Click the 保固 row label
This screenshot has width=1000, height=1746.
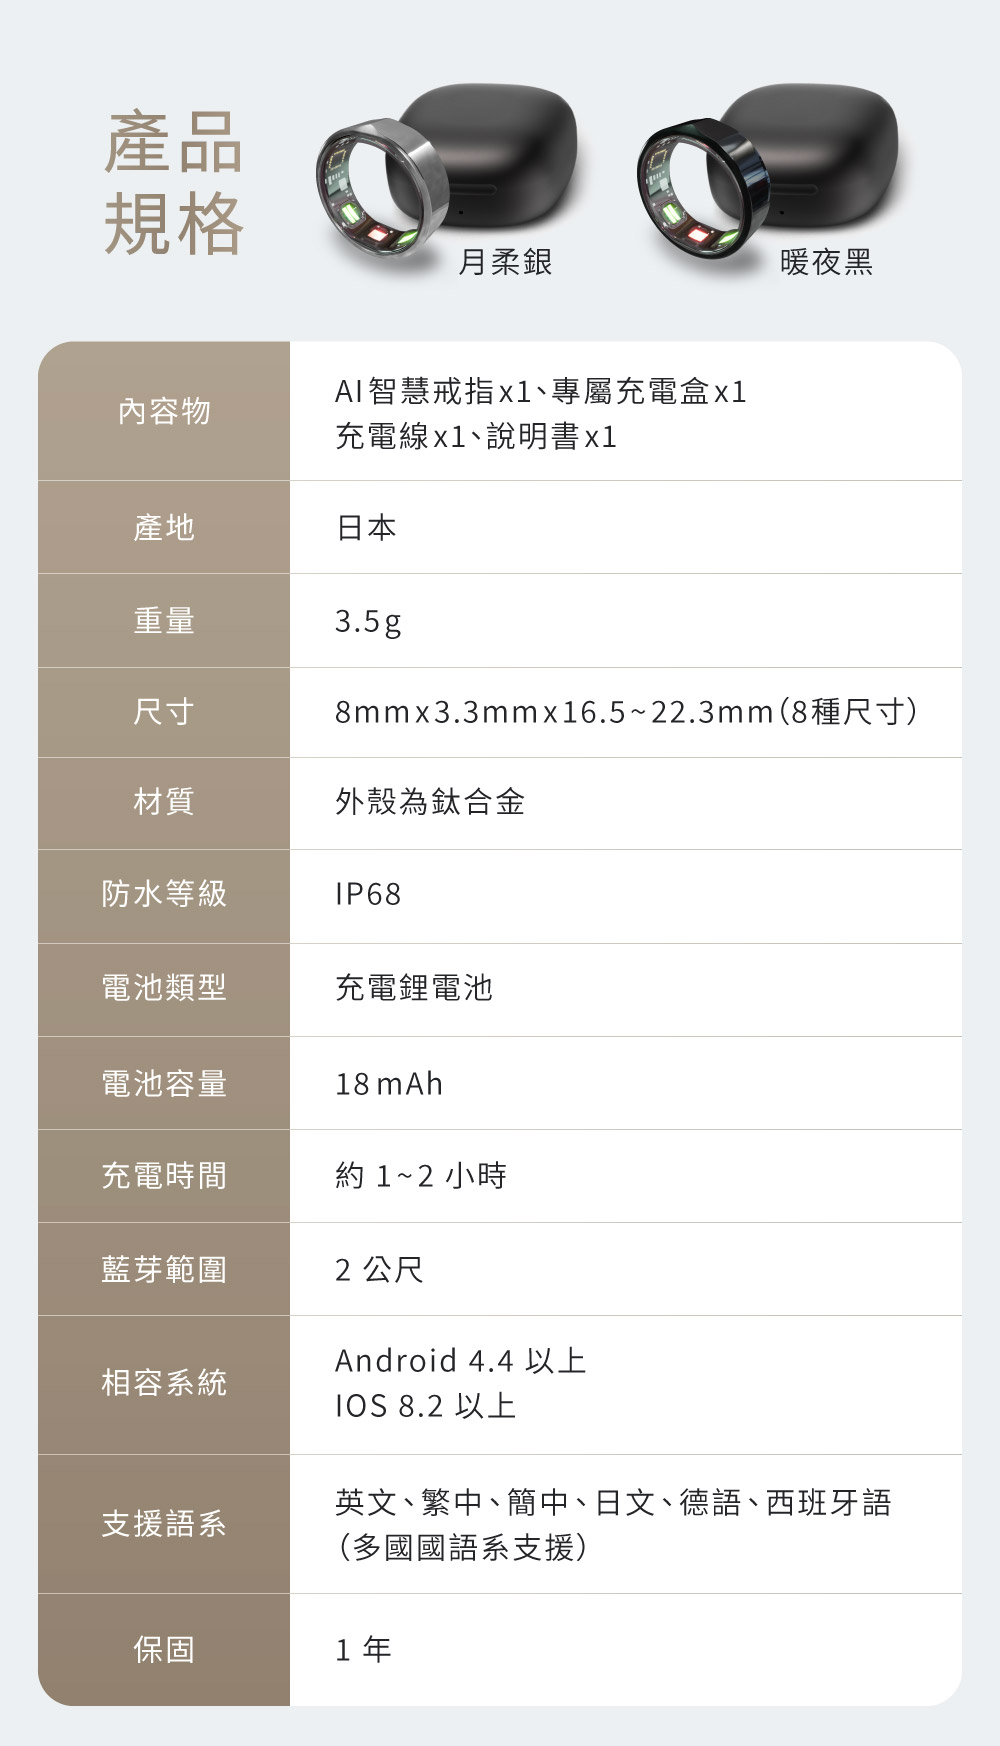164,1649
